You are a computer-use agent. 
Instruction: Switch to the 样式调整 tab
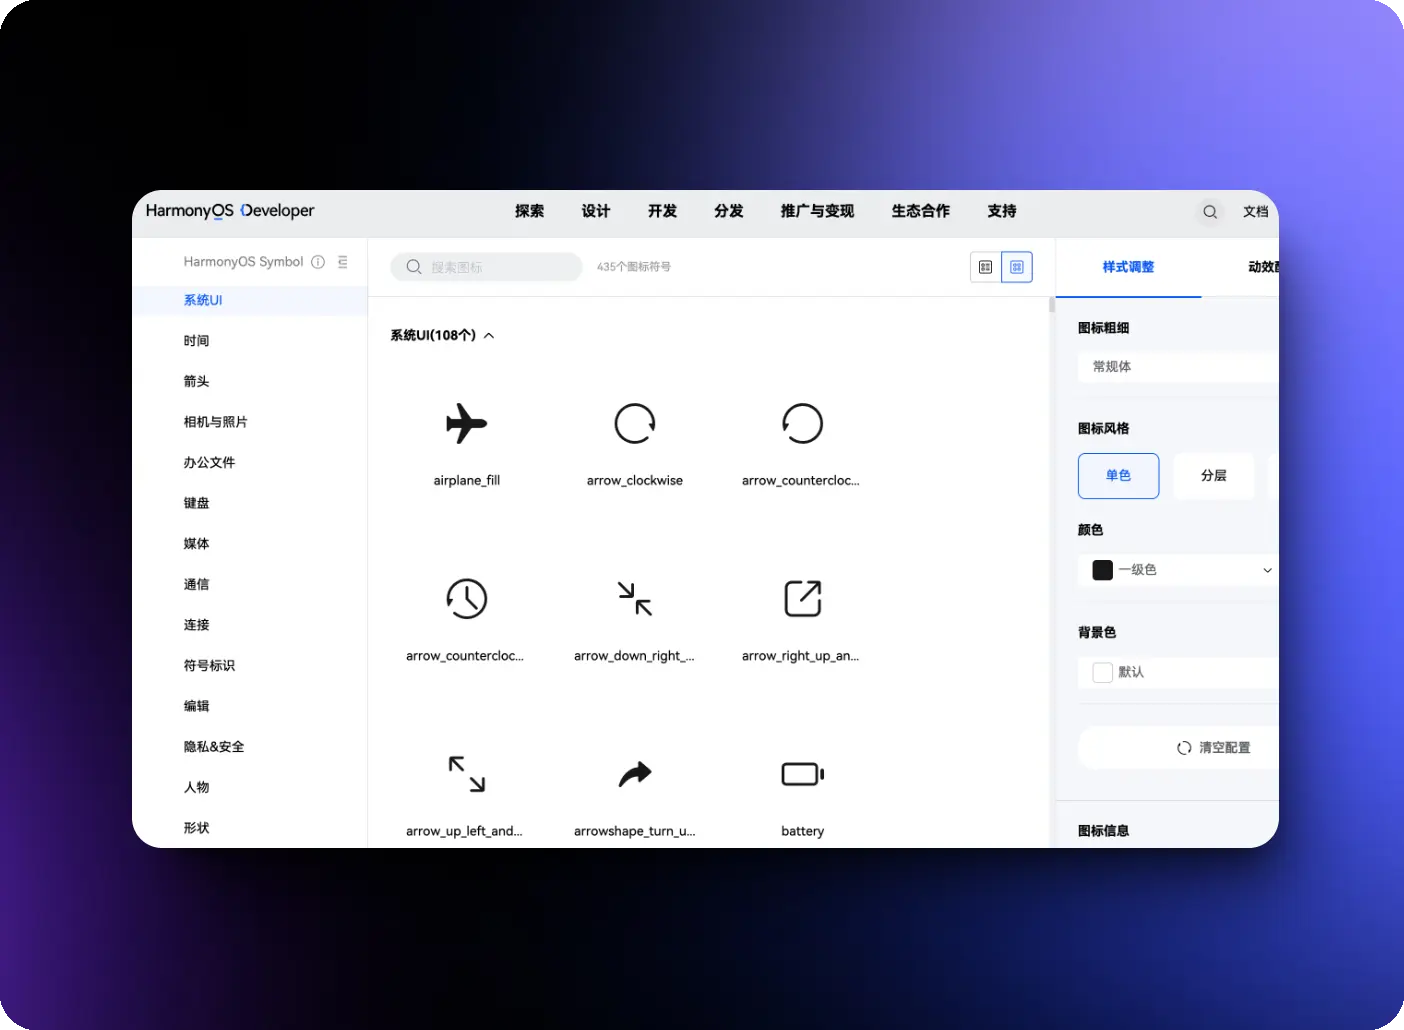(x=1128, y=267)
